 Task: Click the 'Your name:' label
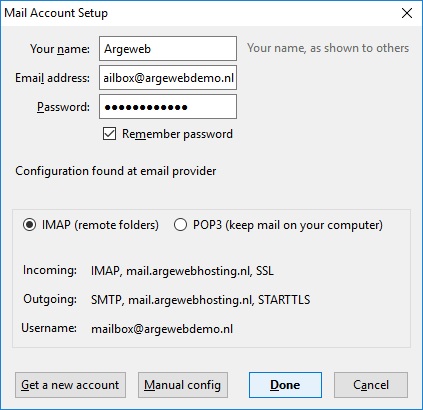[x=60, y=49]
